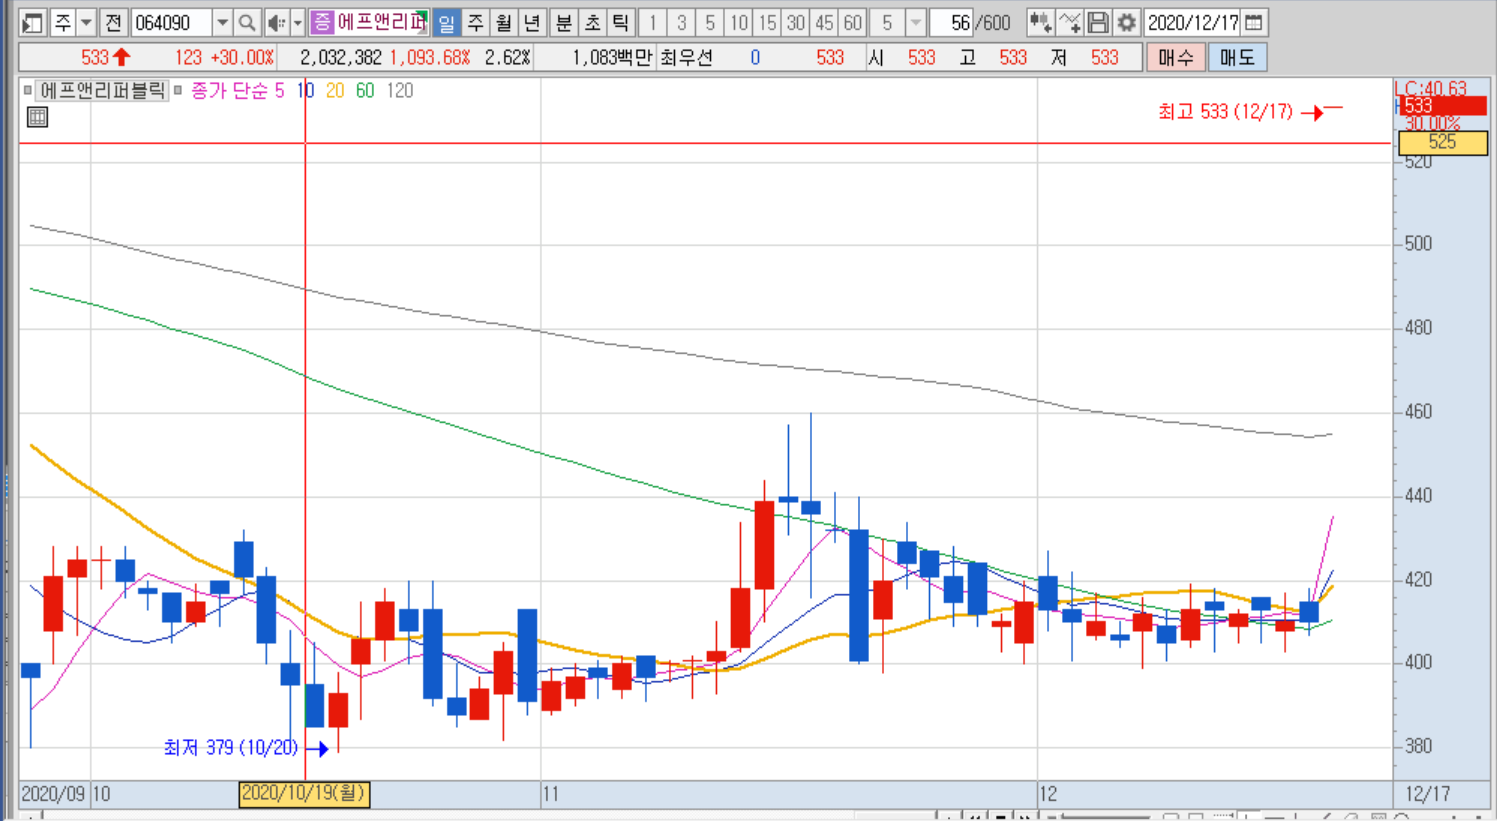Select the 1 interval button
The image size is (1497, 821).
point(652,22)
